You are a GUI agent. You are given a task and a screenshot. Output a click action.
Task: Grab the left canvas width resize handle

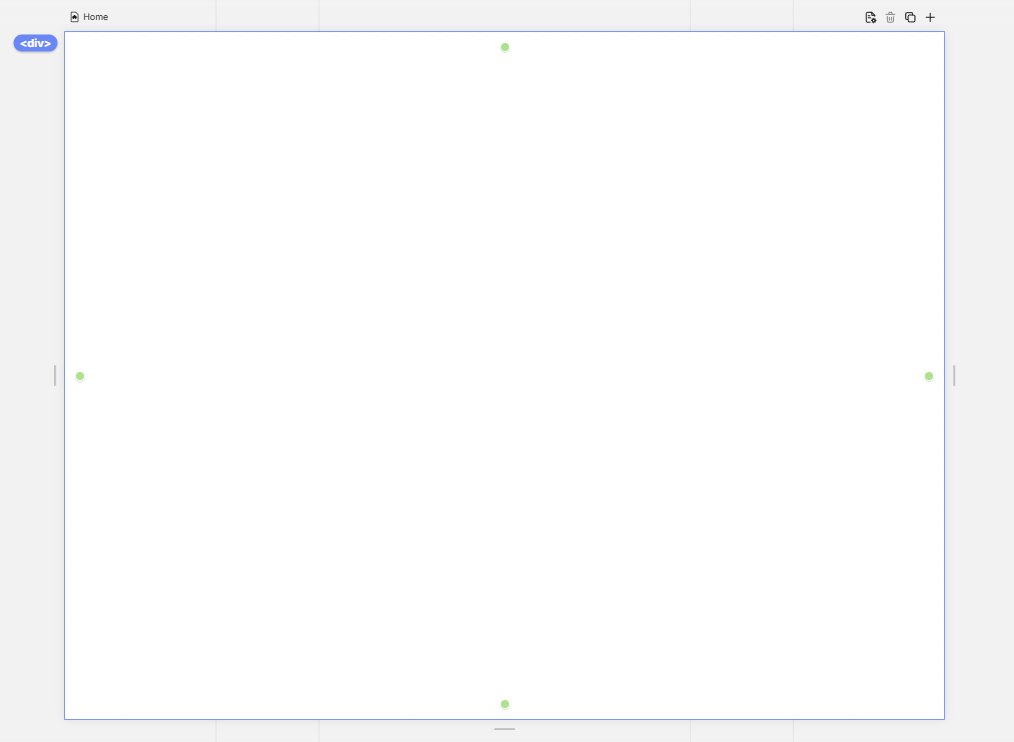pyautogui.click(x=55, y=375)
